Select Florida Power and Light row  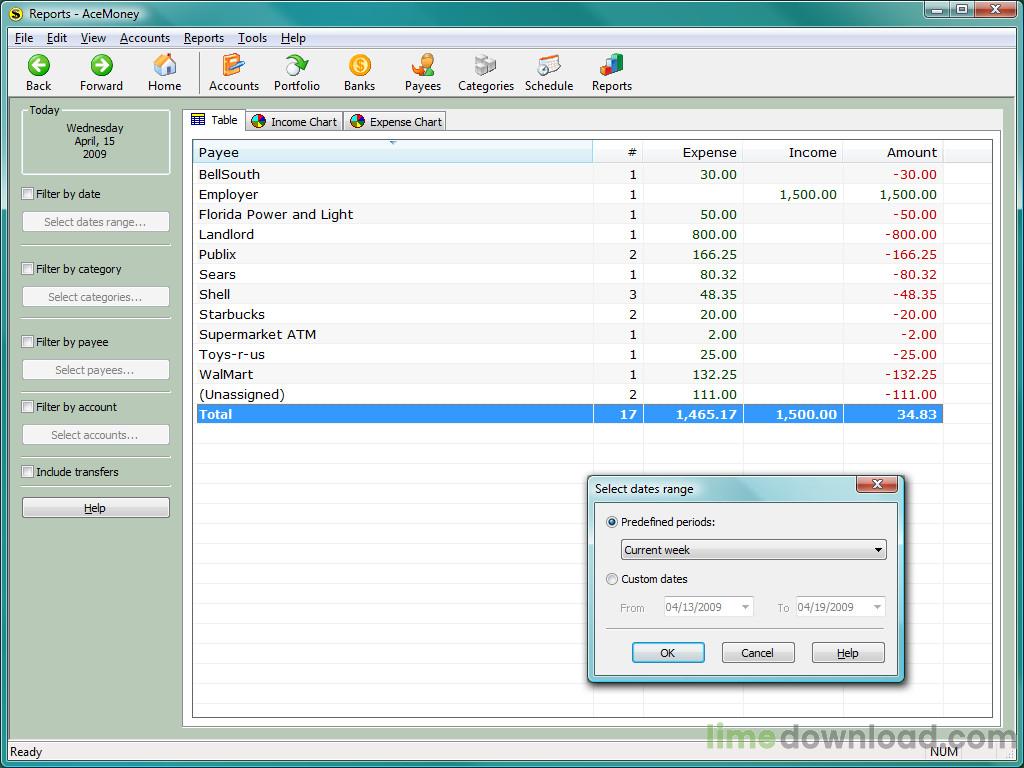tap(569, 214)
